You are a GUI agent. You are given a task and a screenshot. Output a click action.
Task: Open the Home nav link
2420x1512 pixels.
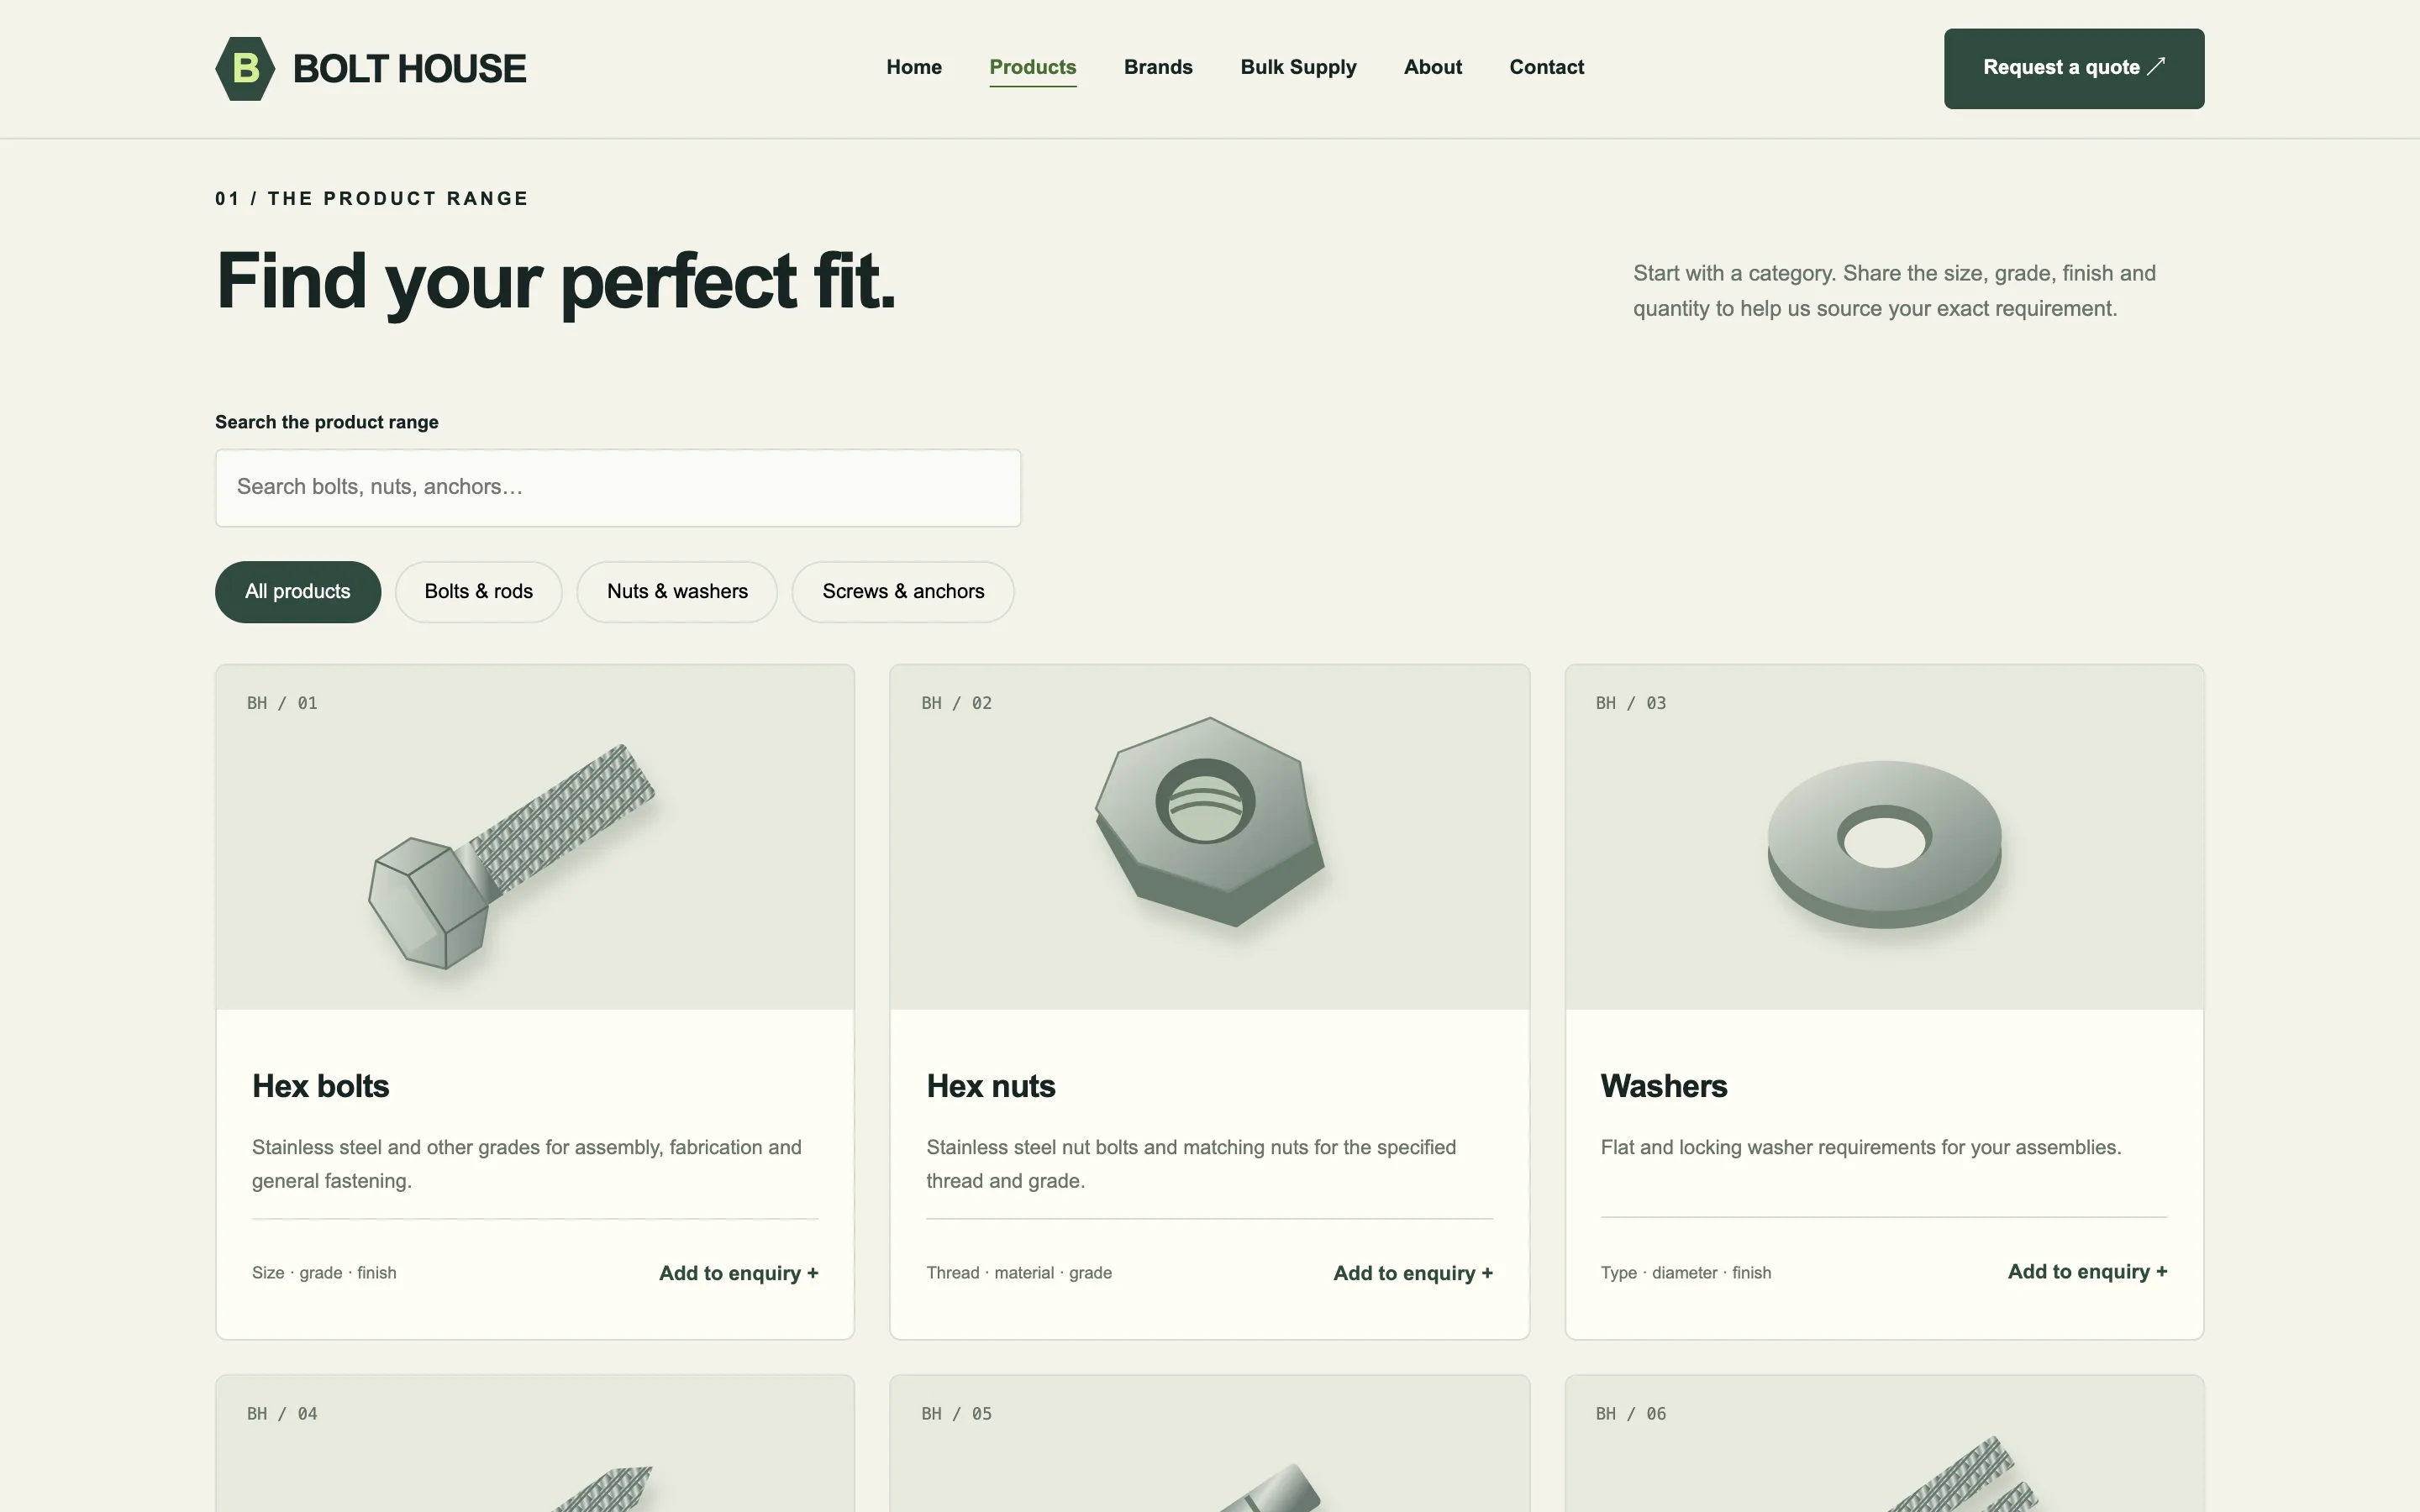(x=914, y=67)
